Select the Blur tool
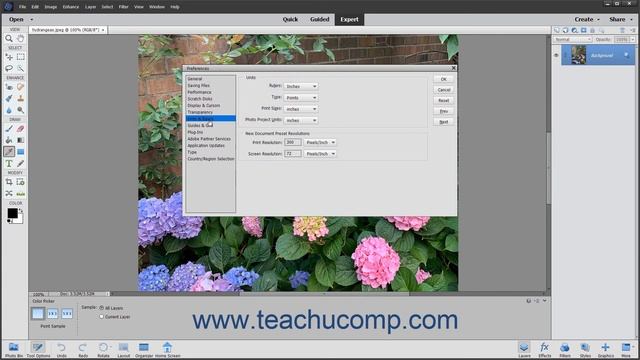 (x=9, y=110)
